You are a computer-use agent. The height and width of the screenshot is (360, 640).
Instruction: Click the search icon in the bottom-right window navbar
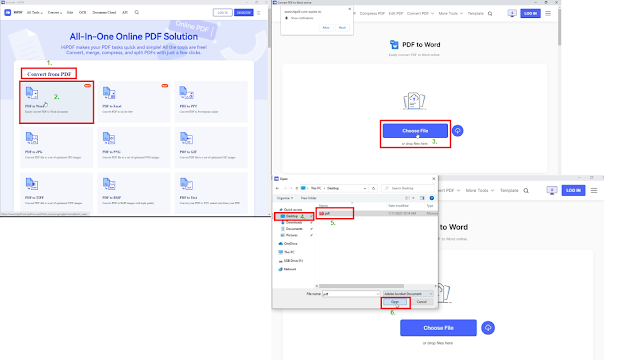point(526,191)
